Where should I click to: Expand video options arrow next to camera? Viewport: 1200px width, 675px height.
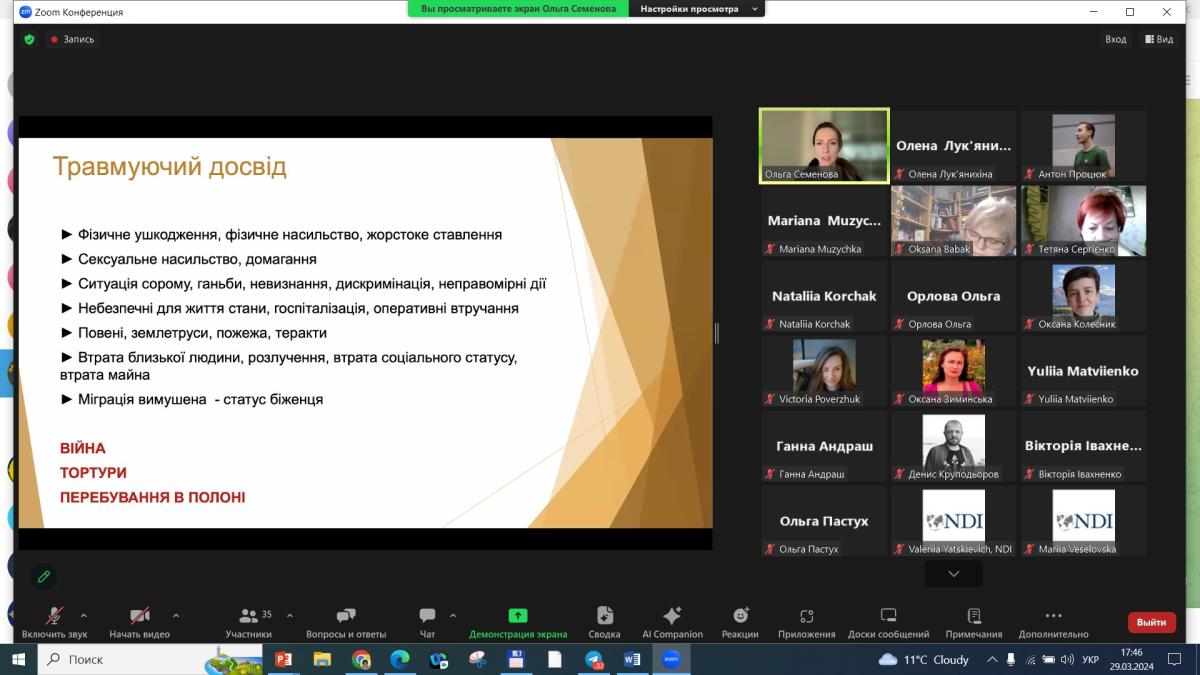(x=176, y=616)
